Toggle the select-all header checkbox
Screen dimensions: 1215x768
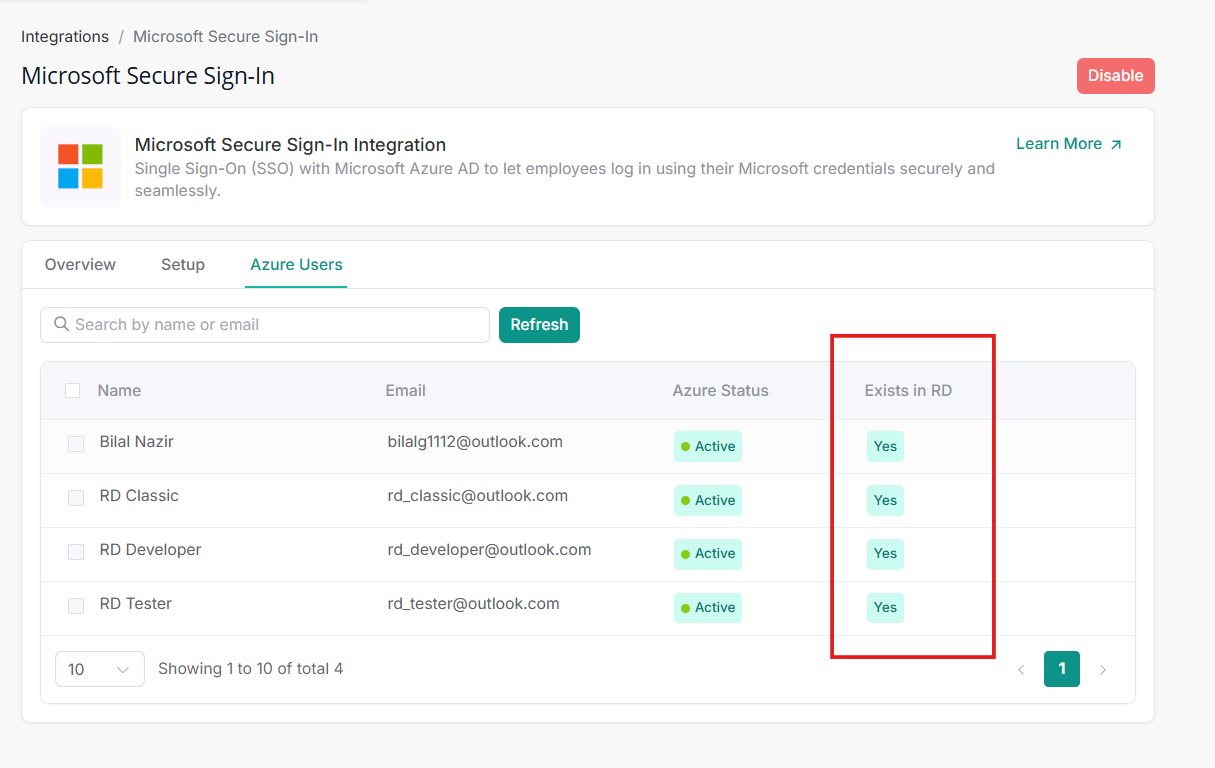click(72, 390)
